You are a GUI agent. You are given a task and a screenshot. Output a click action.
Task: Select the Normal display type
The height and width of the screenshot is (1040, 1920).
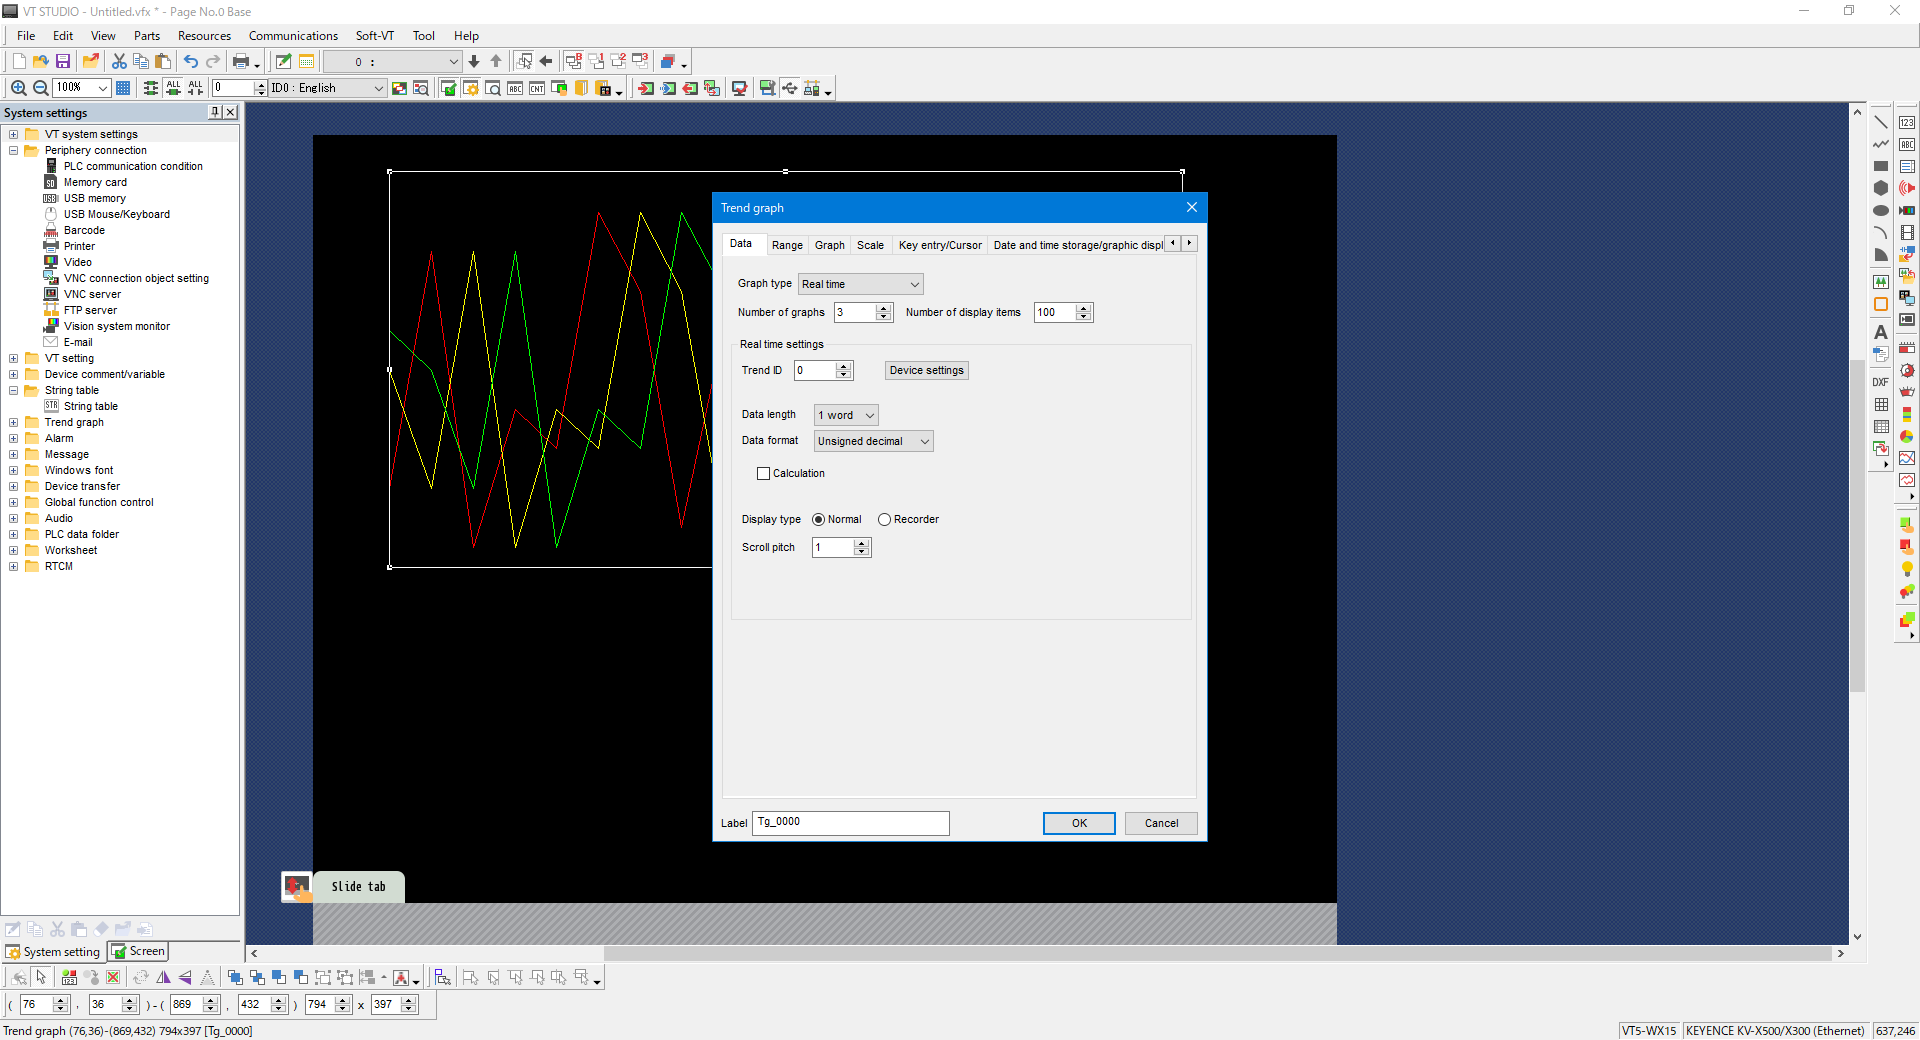pos(819,520)
